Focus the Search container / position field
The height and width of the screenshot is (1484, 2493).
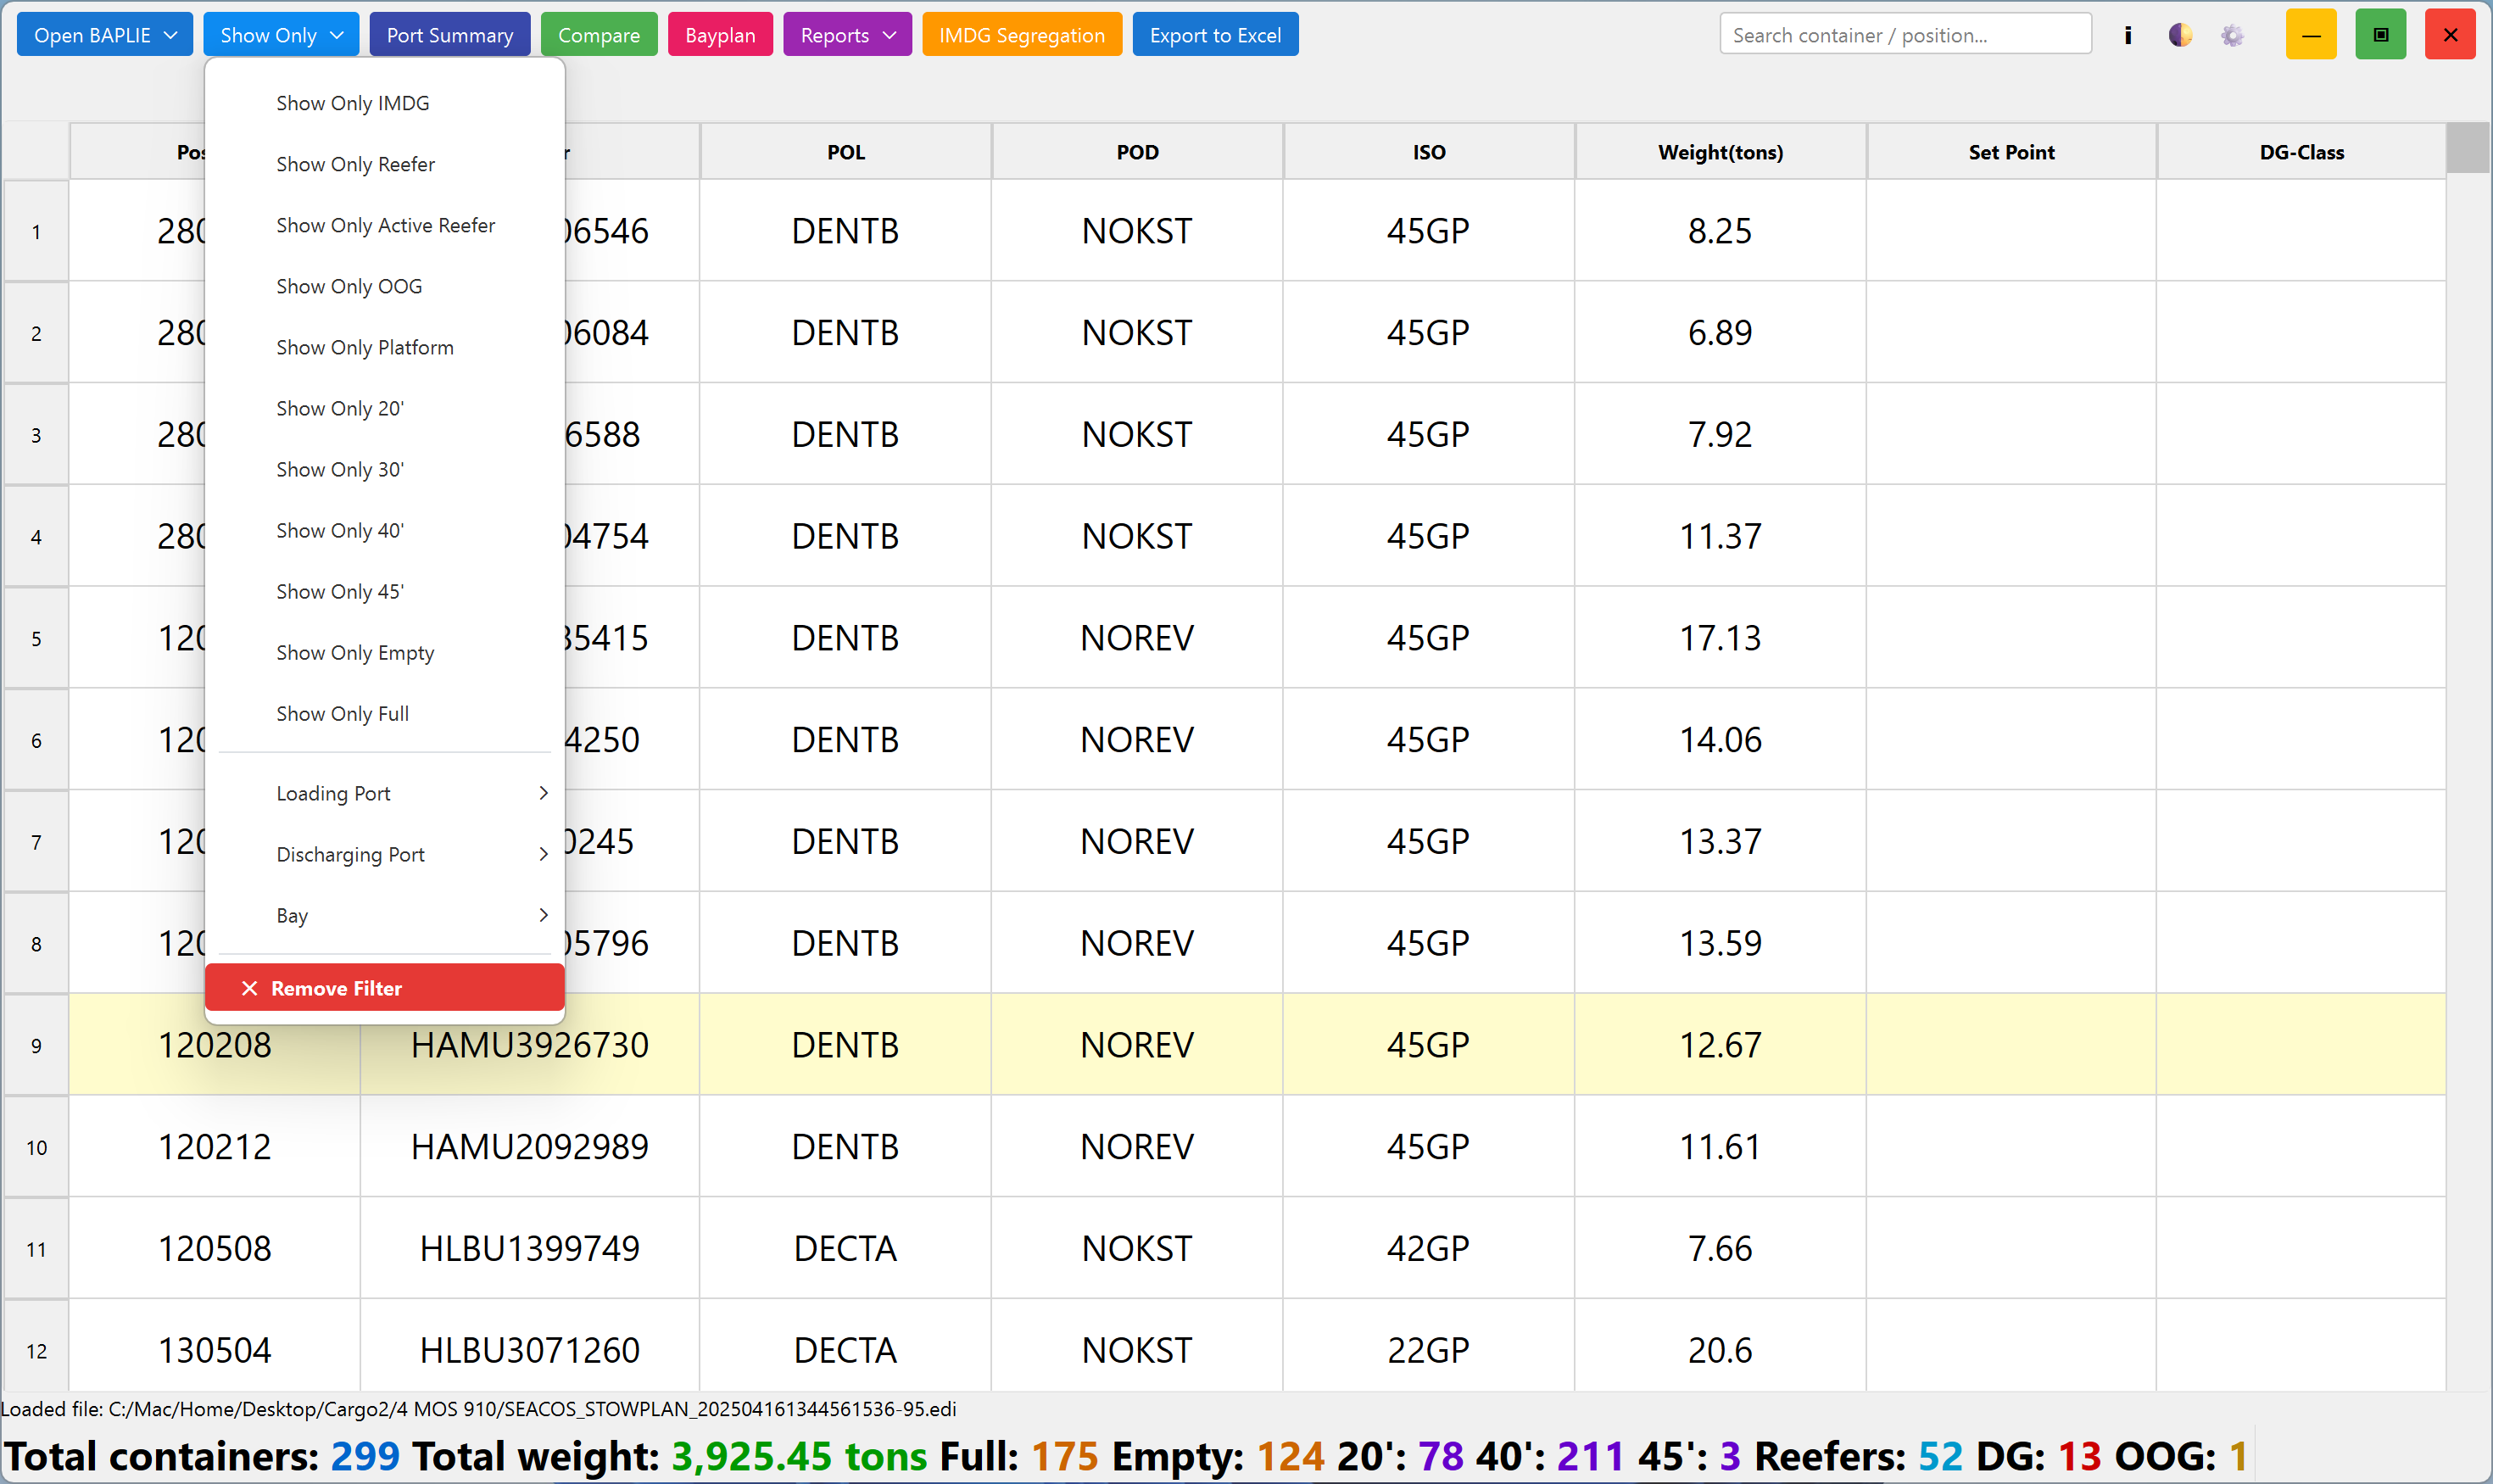[1905, 35]
